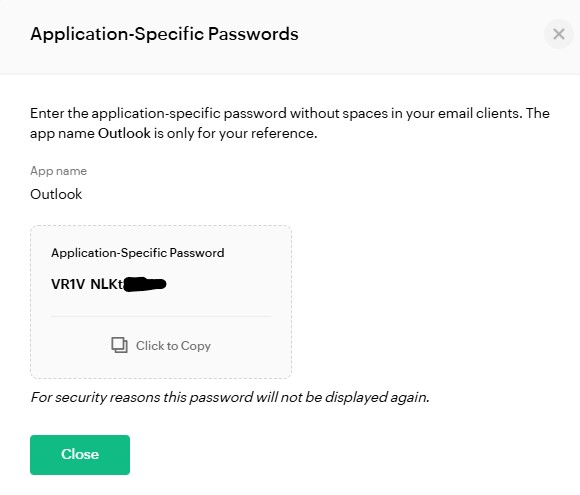Click the phrase 'without spaces' in instructions

tap(315, 113)
